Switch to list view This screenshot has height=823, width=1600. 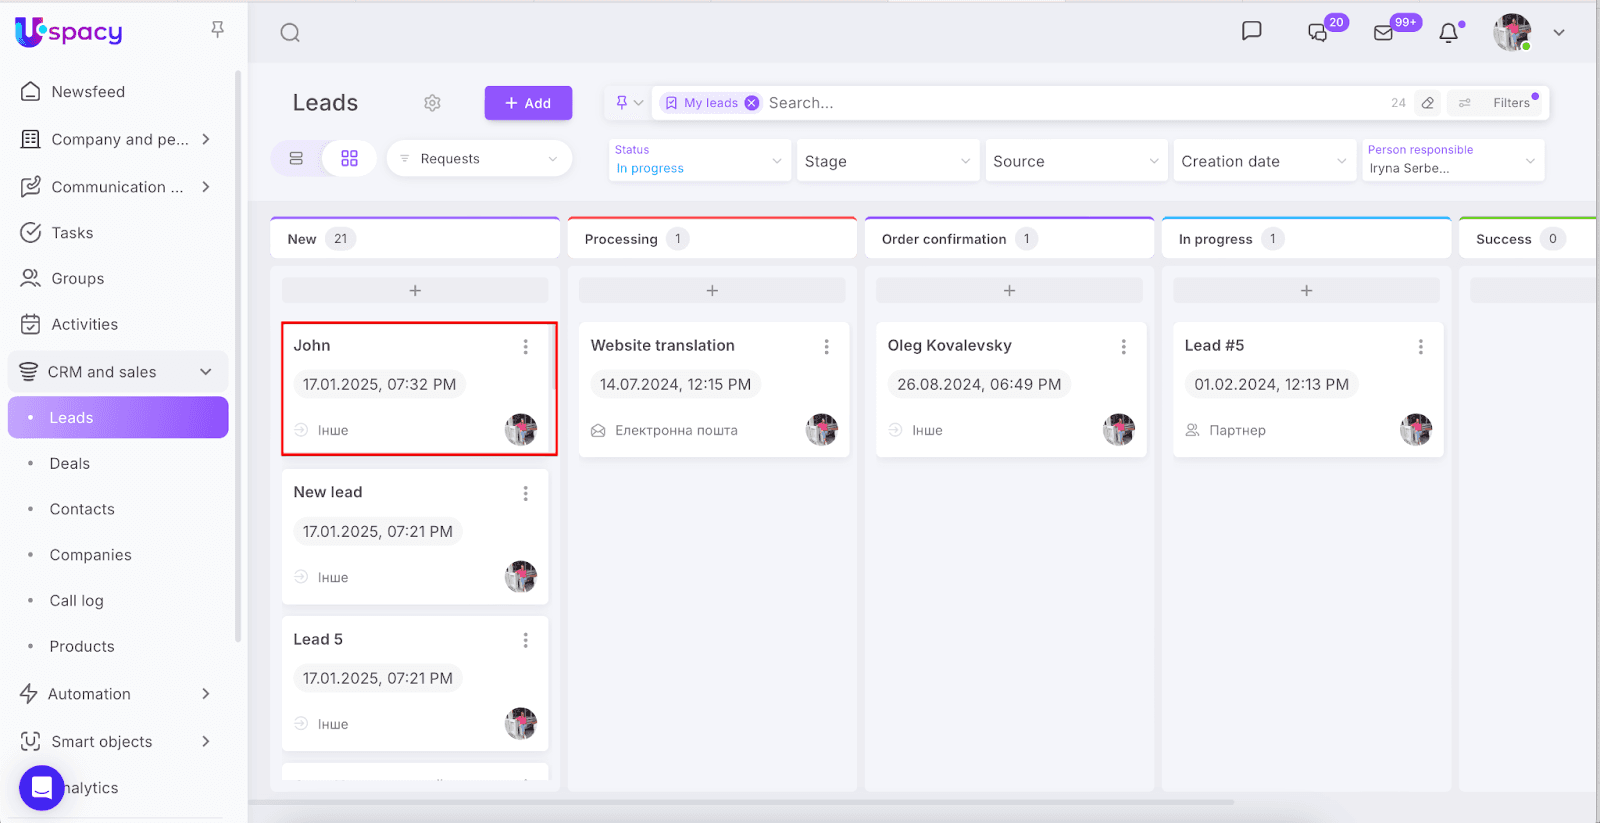click(x=296, y=159)
